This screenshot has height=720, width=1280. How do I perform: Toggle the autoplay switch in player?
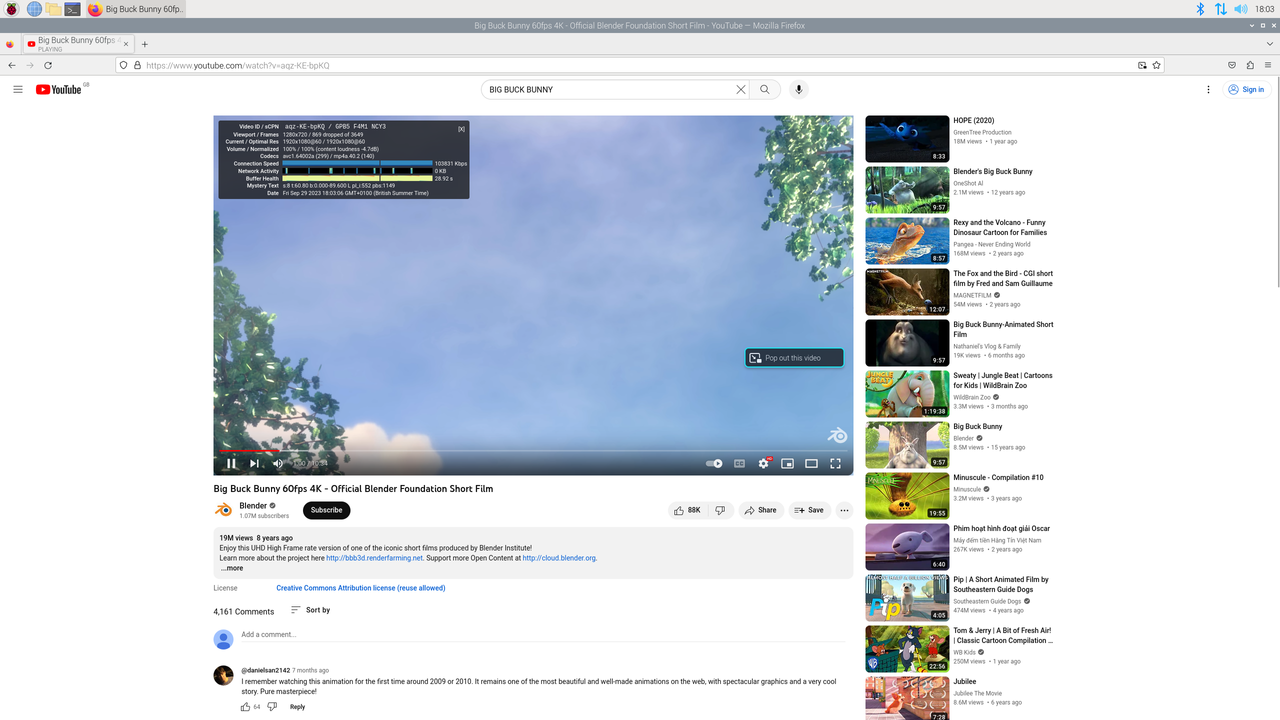tap(714, 463)
